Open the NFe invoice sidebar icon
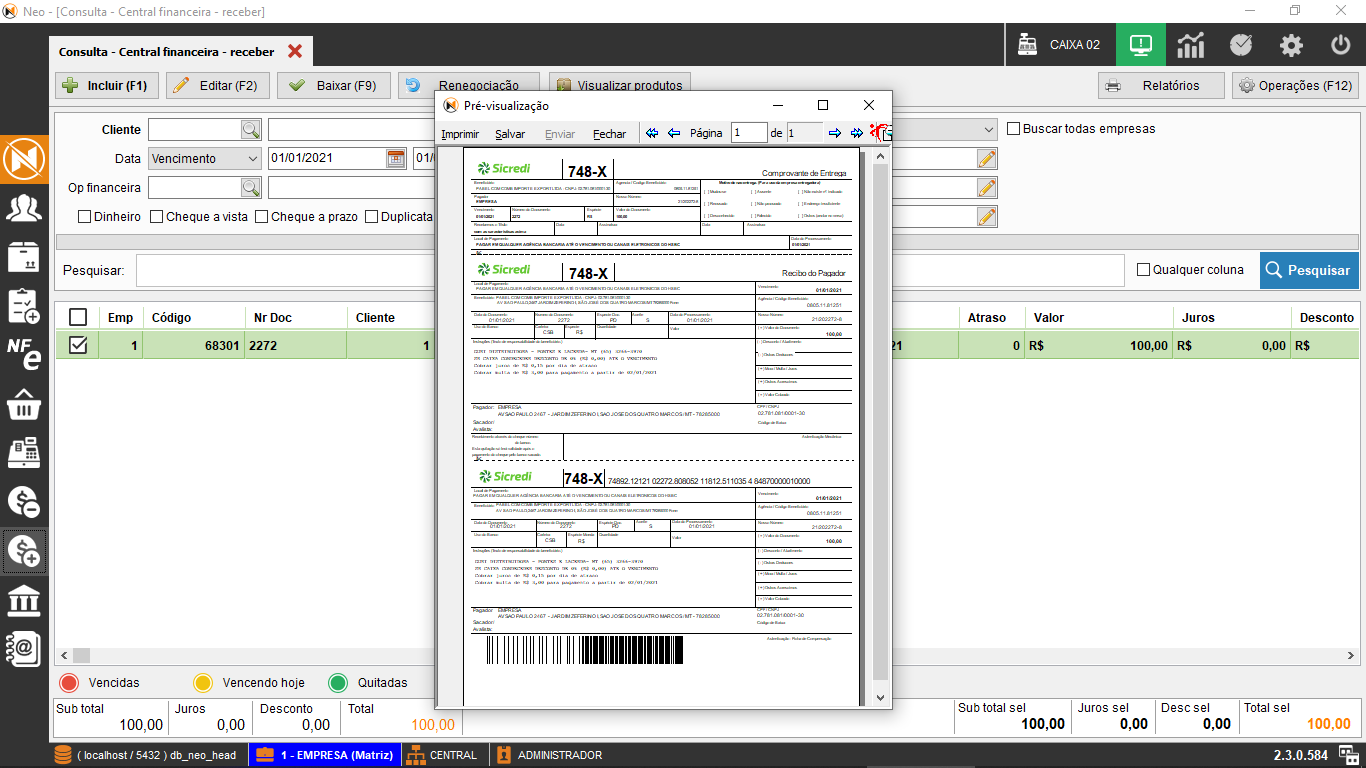This screenshot has width=1366, height=768. click(23, 354)
